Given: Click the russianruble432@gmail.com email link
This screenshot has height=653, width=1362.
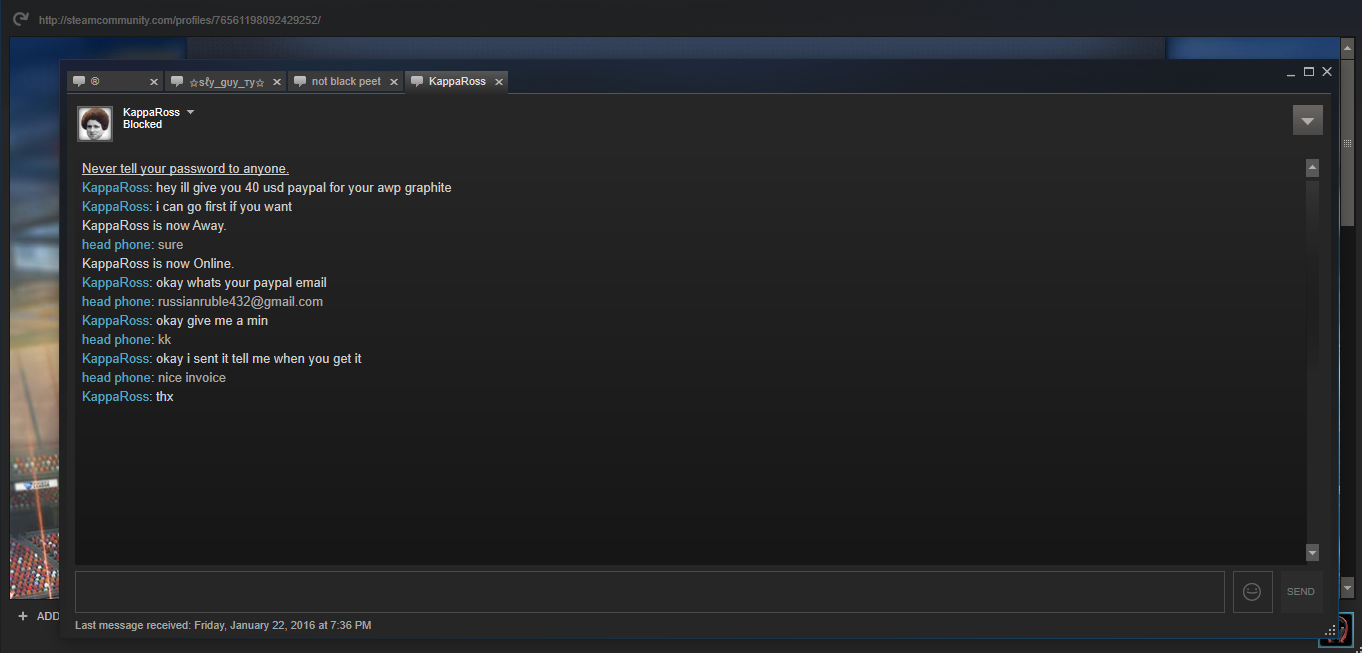Looking at the screenshot, I should click(x=240, y=301).
